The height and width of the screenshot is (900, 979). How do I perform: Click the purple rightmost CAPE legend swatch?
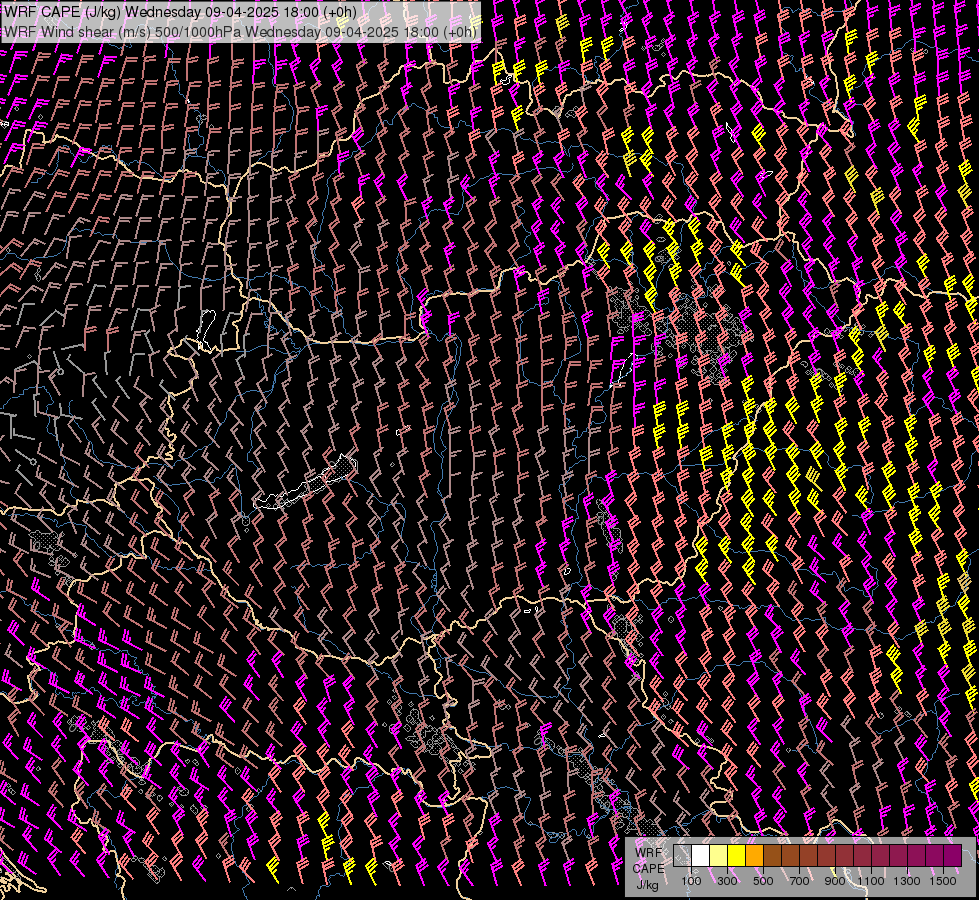[x=953, y=856]
